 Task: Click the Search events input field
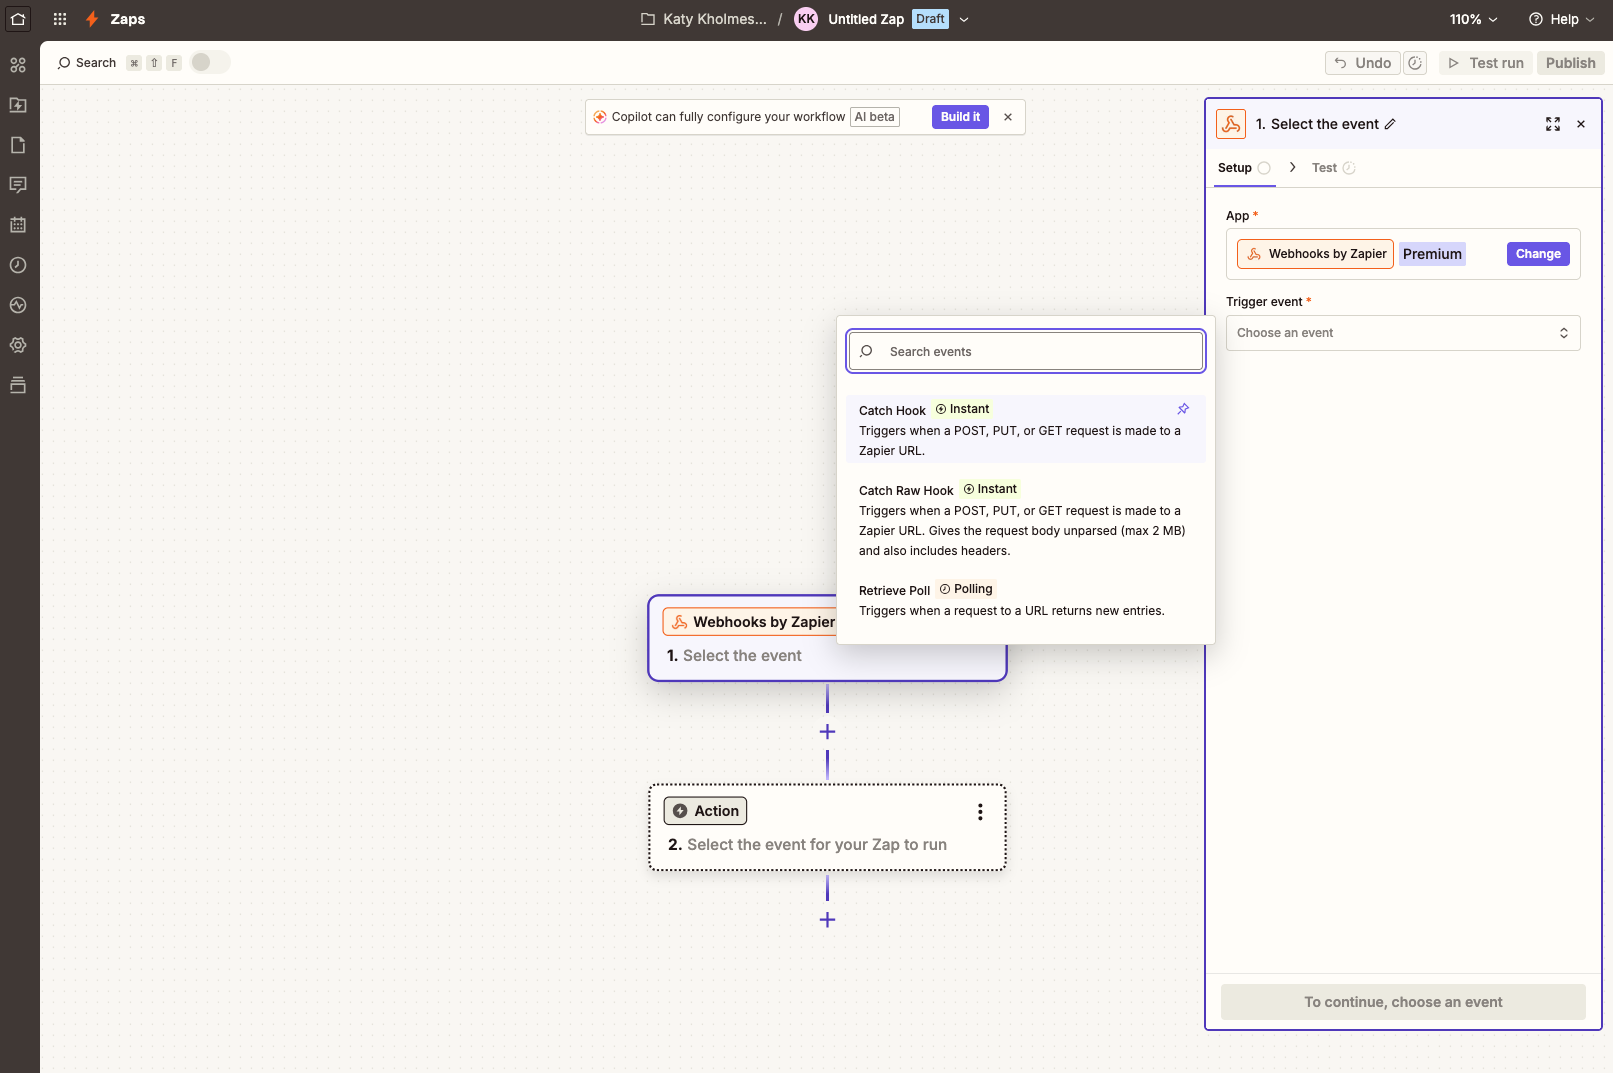tap(1025, 351)
